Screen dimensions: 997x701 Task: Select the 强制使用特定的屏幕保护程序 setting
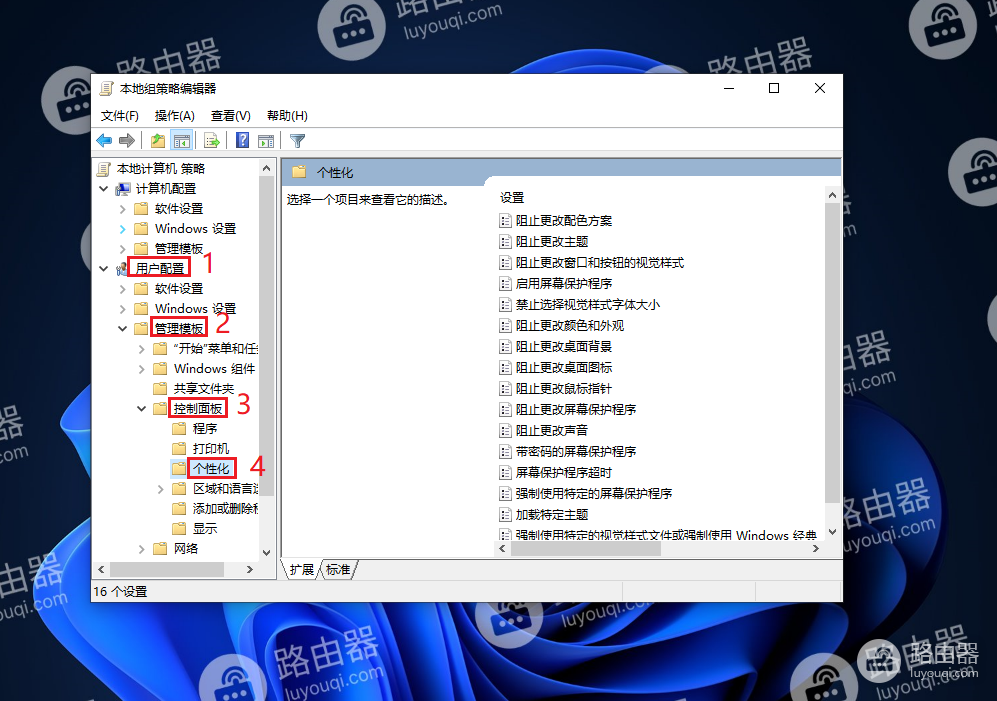click(594, 494)
